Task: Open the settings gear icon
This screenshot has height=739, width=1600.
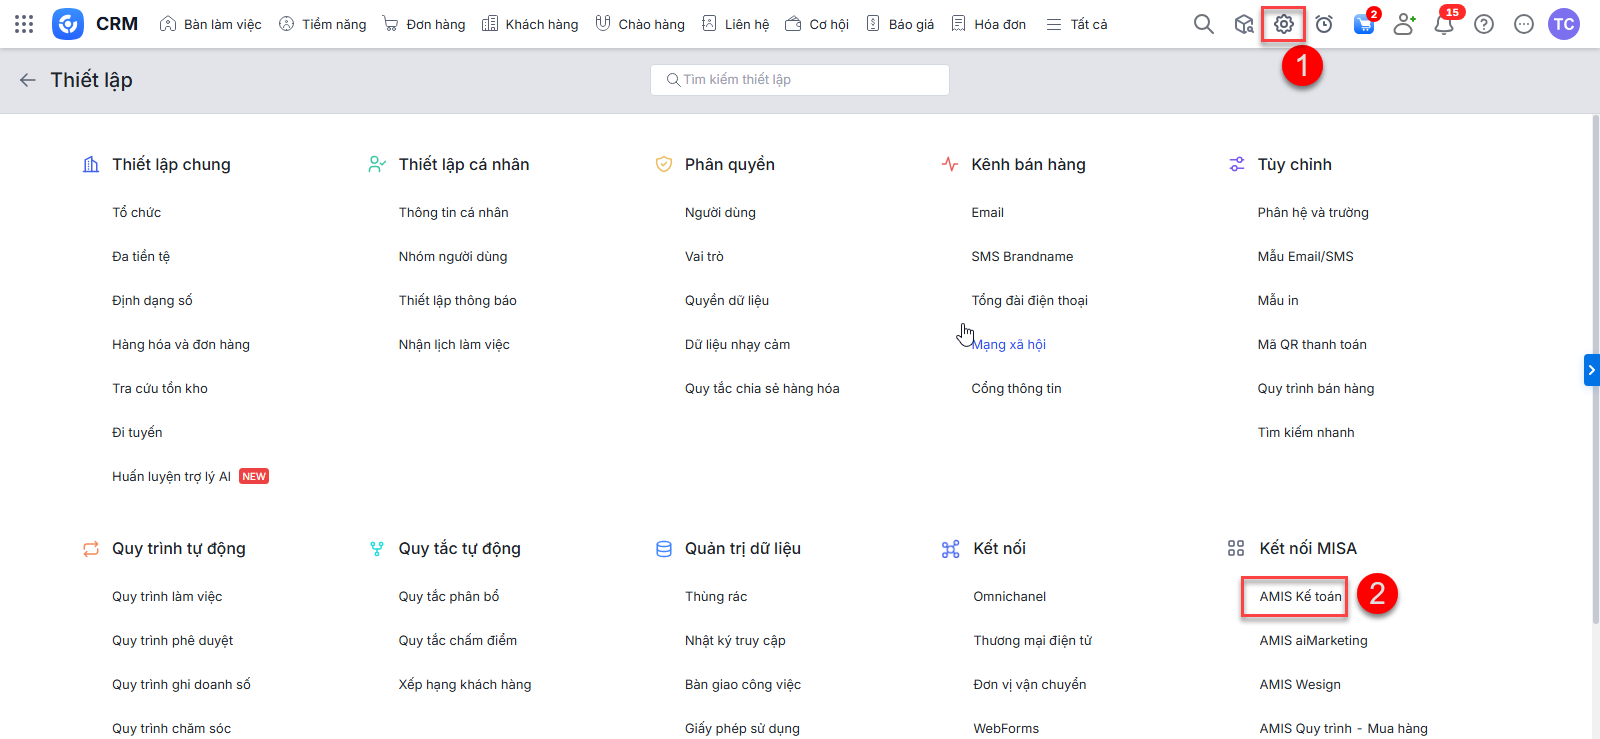Action: tap(1283, 24)
